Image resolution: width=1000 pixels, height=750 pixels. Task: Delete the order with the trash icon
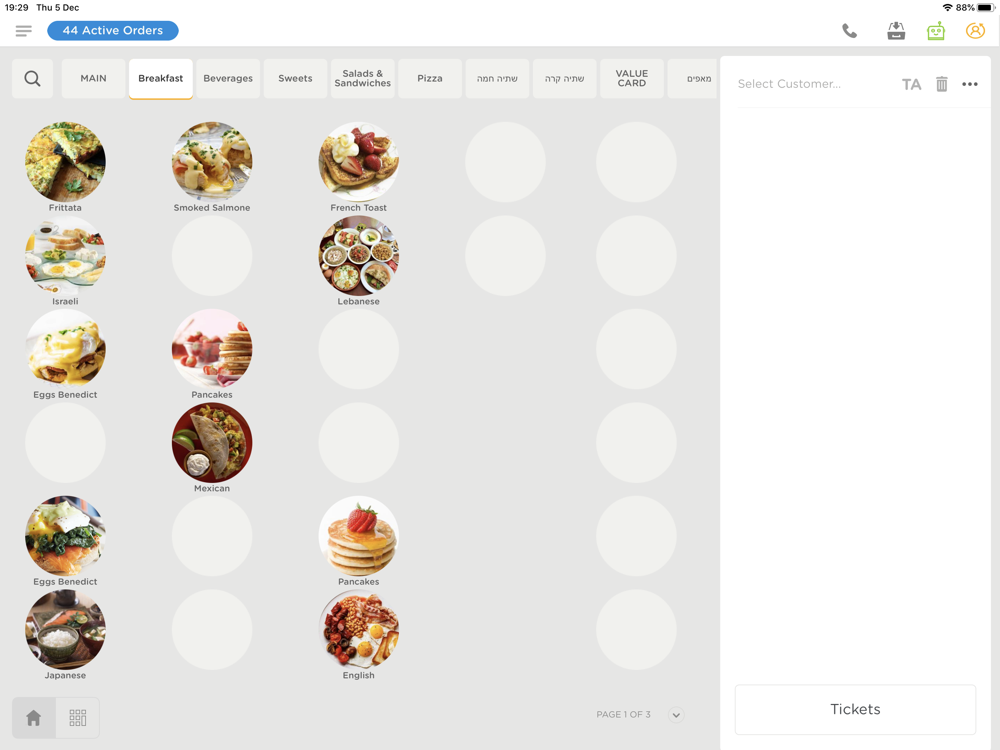(941, 84)
